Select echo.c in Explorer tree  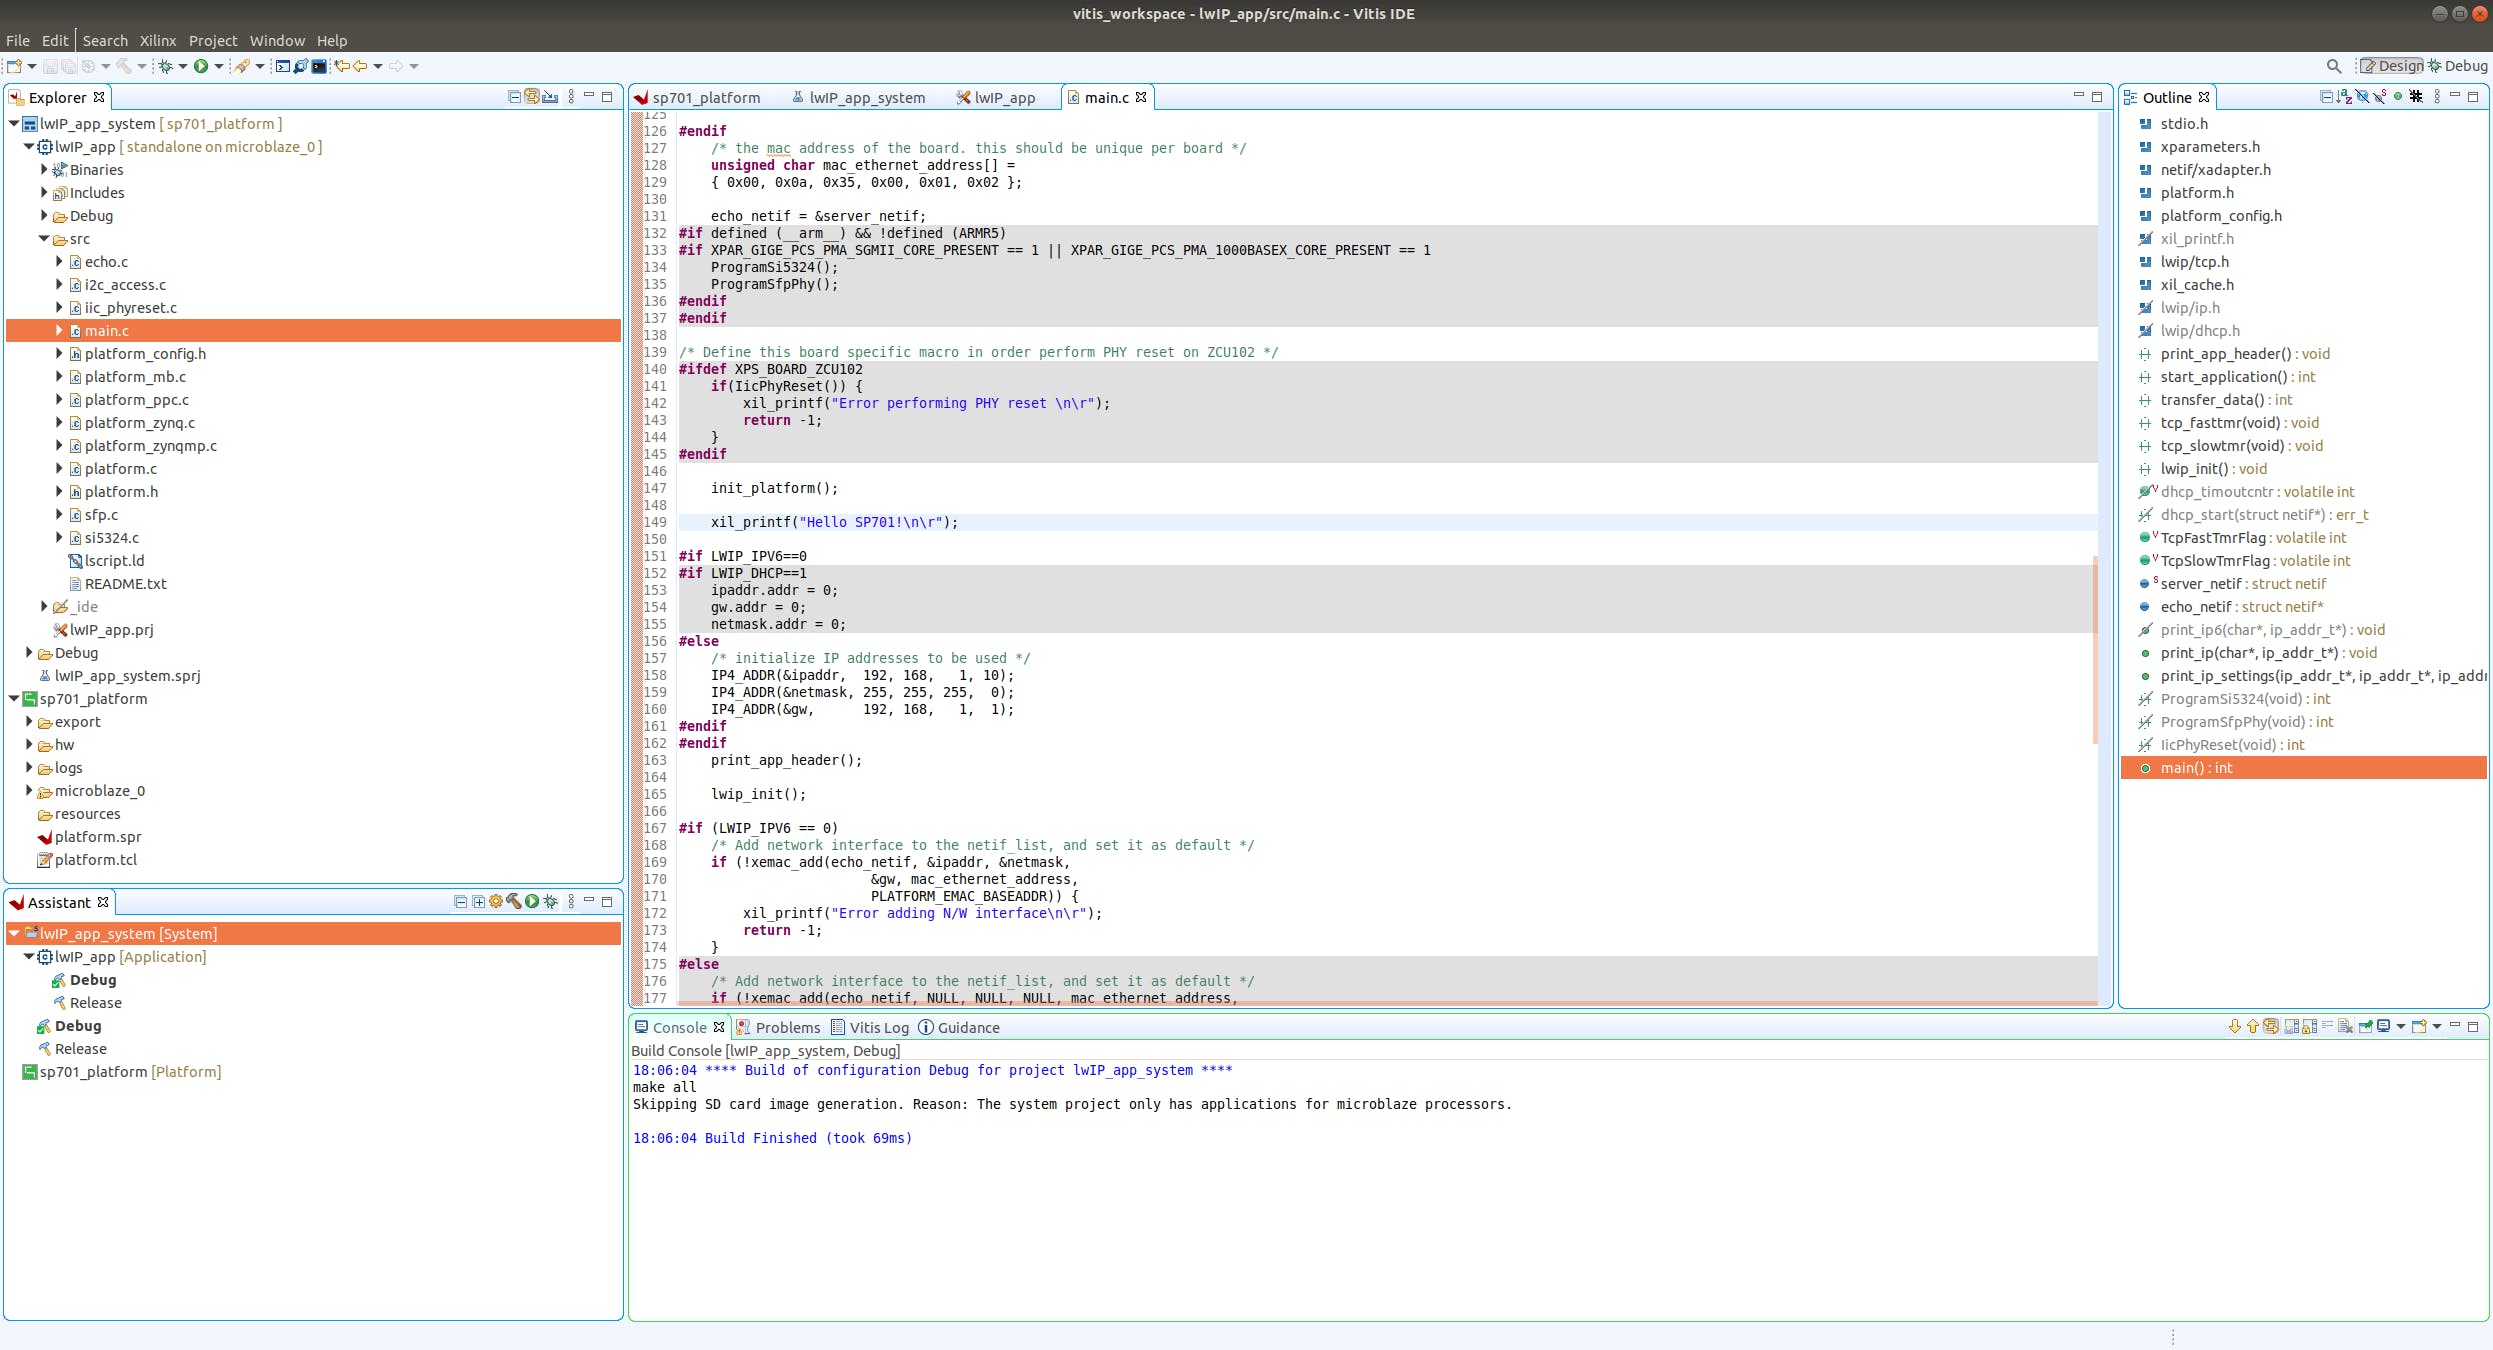(106, 262)
